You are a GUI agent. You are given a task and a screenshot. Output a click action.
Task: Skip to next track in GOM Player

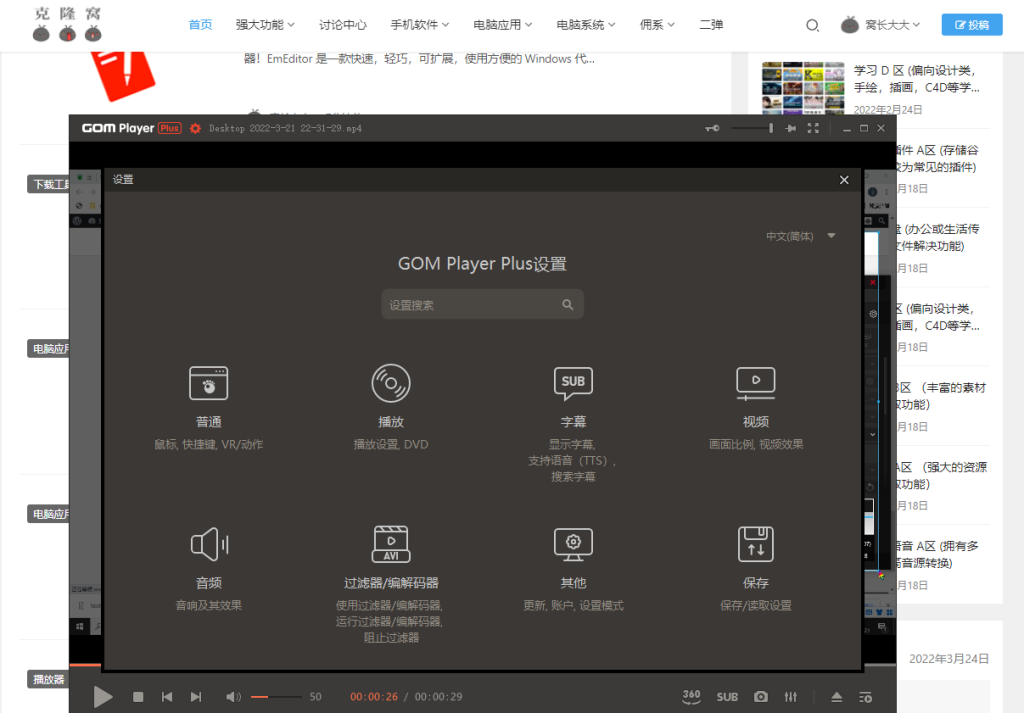[x=196, y=697]
